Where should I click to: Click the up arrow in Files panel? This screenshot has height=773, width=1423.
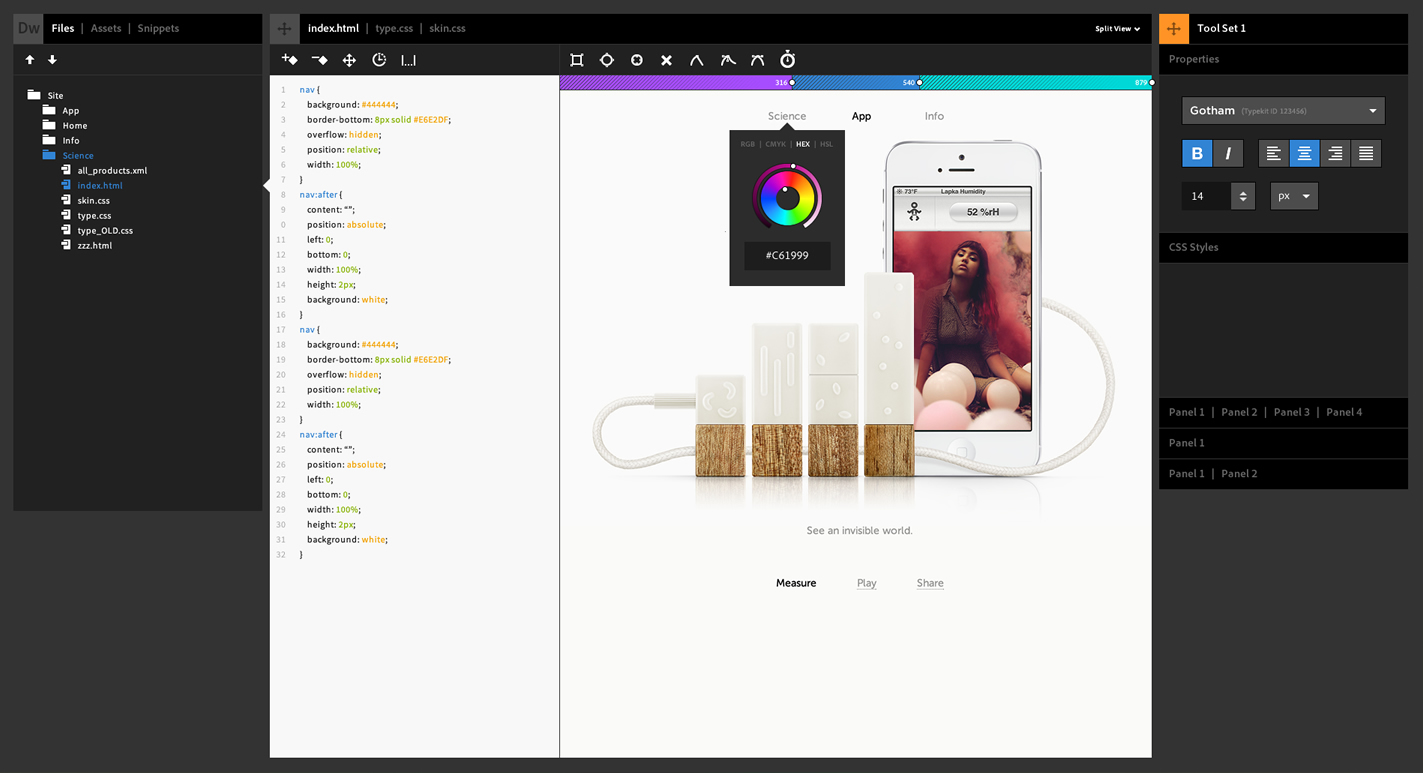(30, 60)
